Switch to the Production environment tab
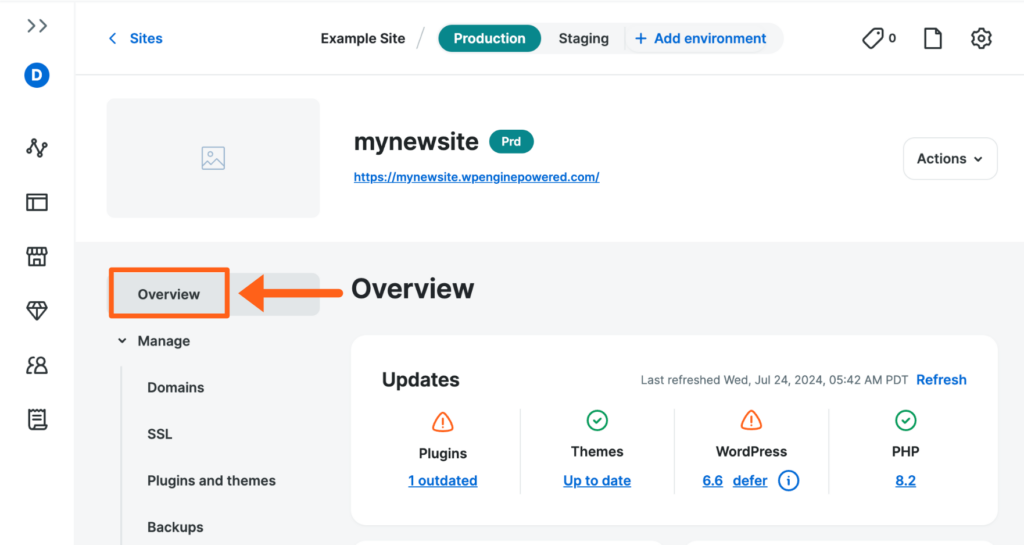The height and width of the screenshot is (545, 1024). pyautogui.click(x=489, y=39)
